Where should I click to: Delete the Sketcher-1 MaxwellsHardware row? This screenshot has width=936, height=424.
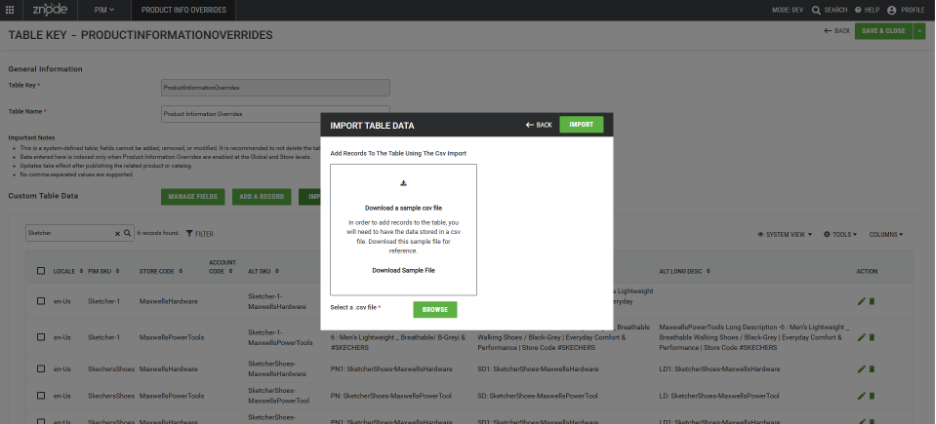[872, 302]
